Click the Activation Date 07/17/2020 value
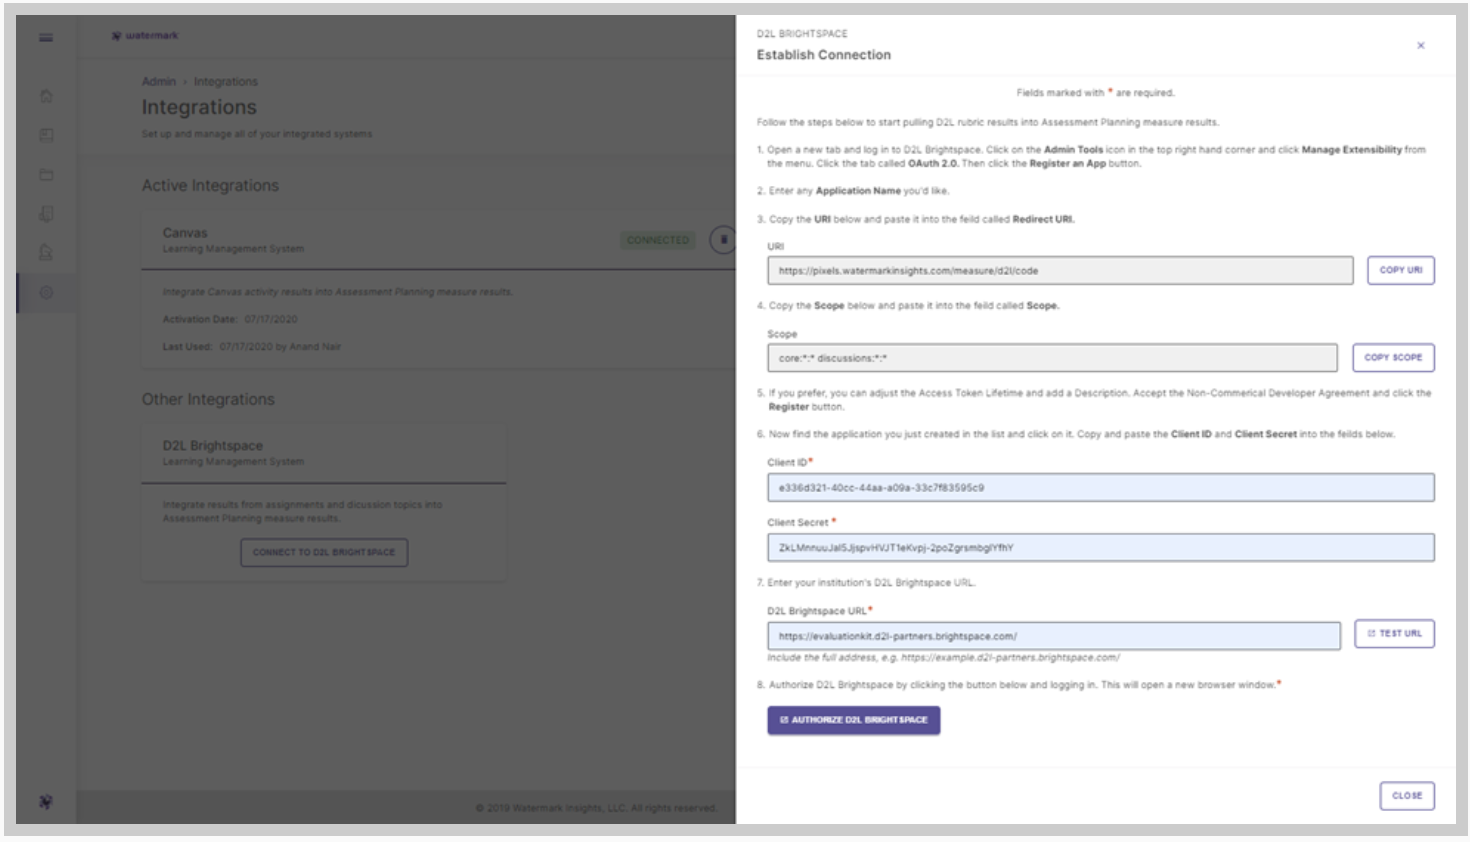 pyautogui.click(x=271, y=320)
